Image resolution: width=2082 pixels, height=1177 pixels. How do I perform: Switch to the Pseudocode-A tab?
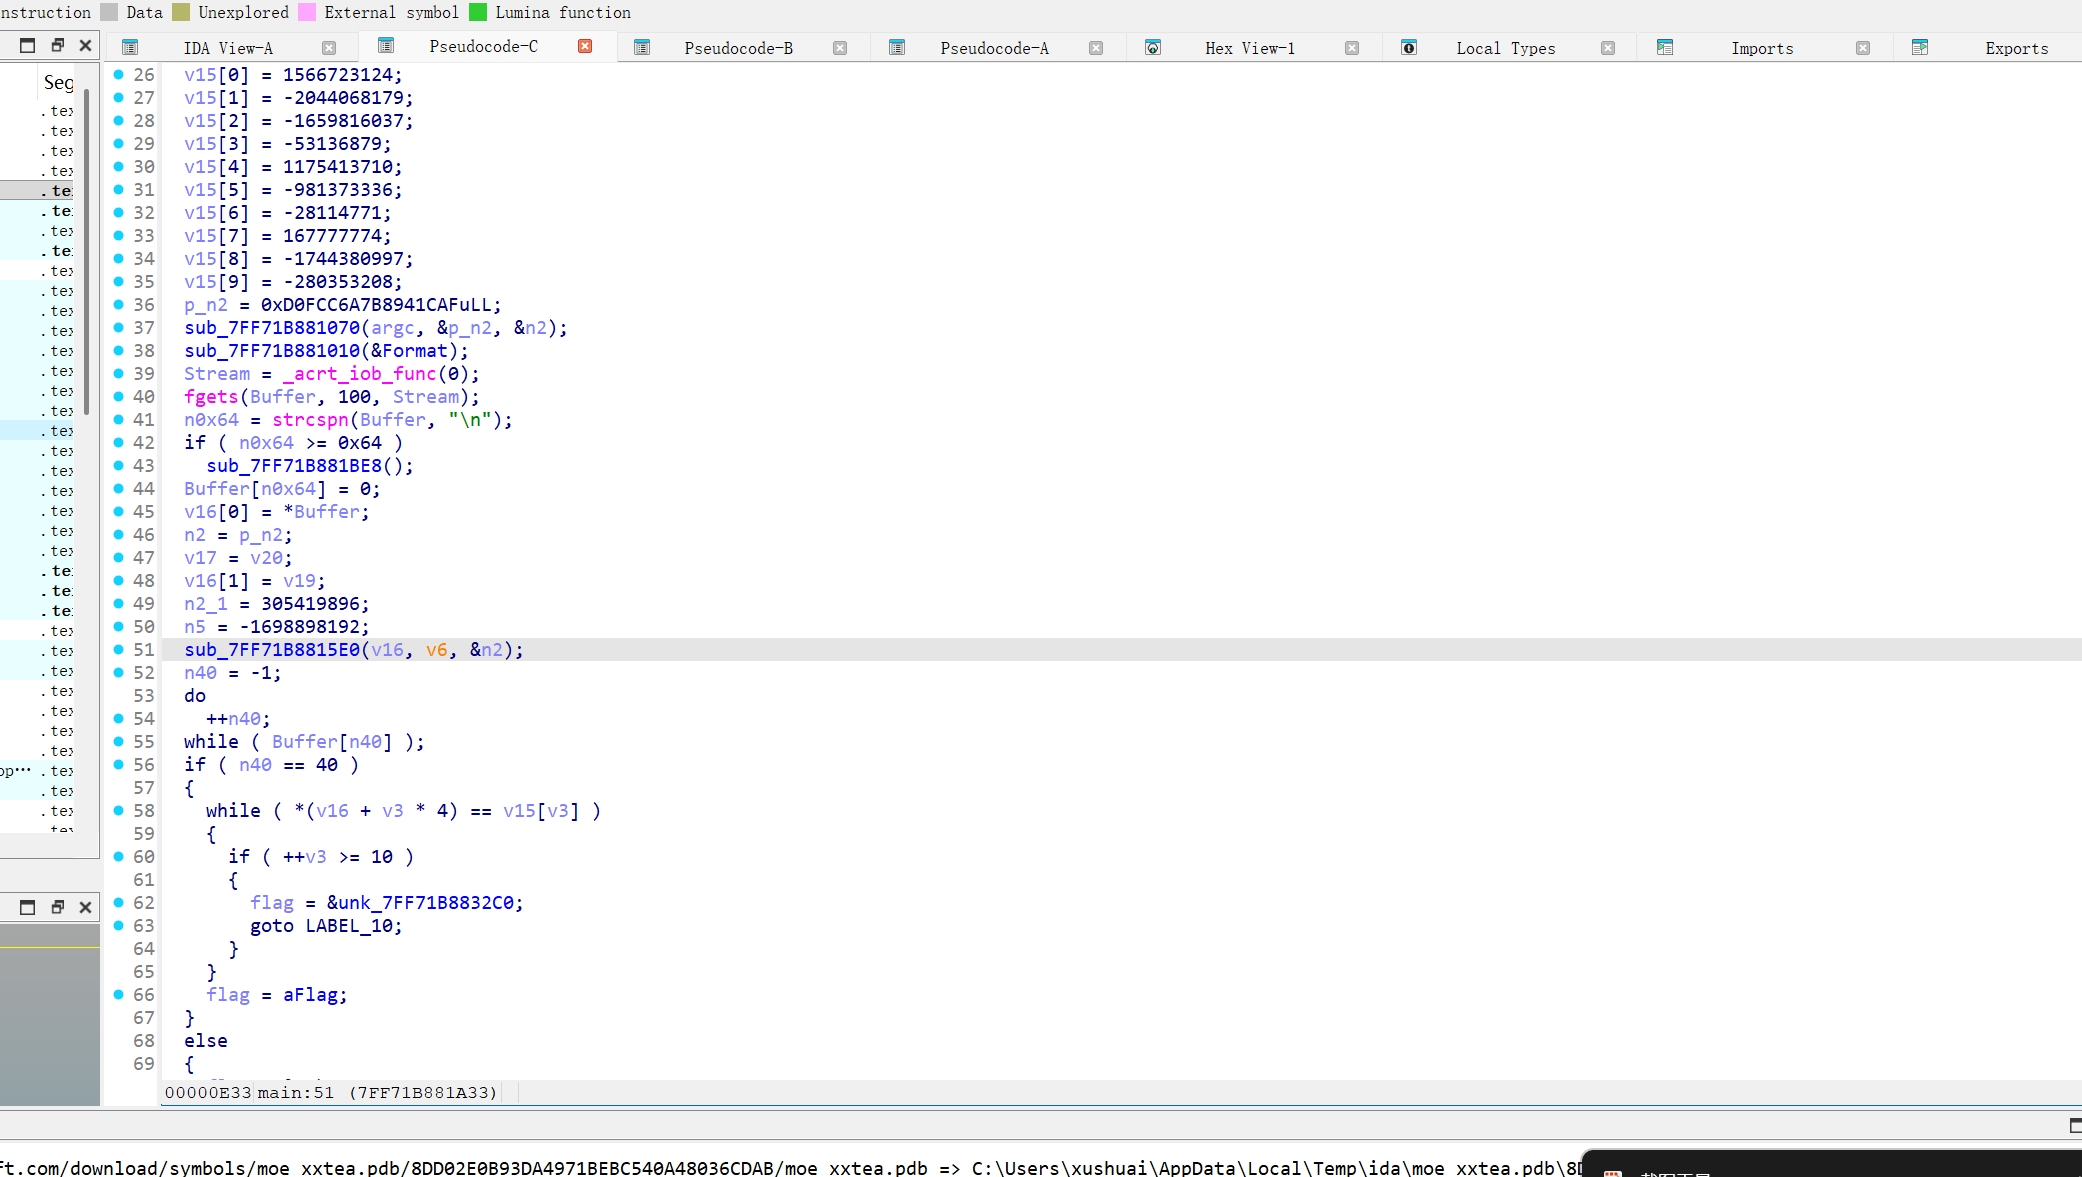pyautogui.click(x=994, y=48)
